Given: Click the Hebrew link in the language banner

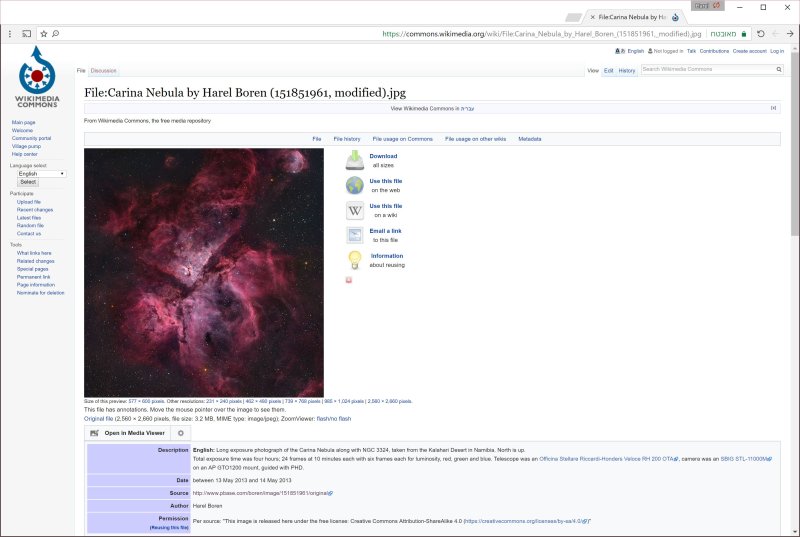Looking at the screenshot, I should tap(467, 108).
